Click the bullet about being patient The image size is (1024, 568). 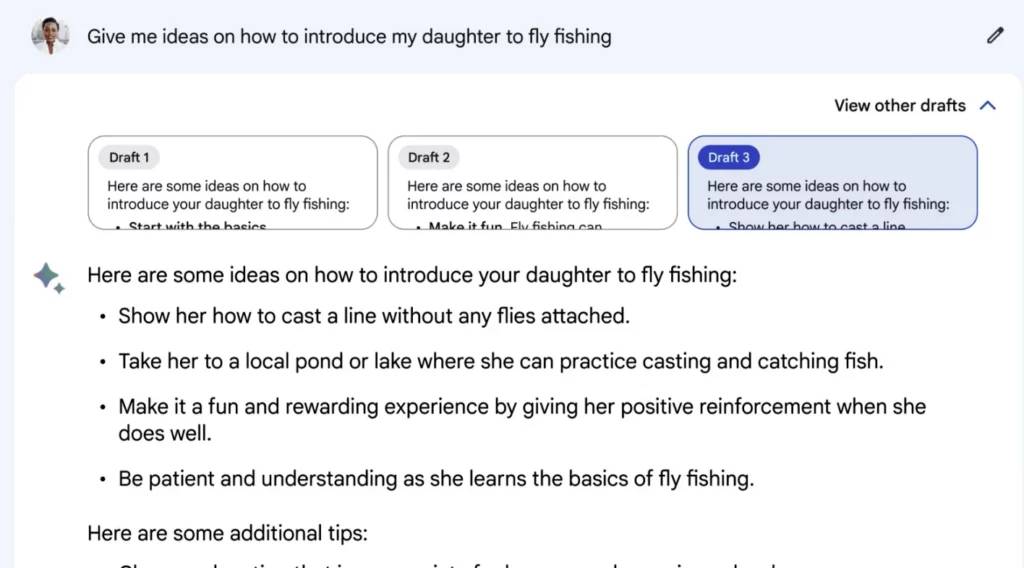pyautogui.click(x=436, y=479)
